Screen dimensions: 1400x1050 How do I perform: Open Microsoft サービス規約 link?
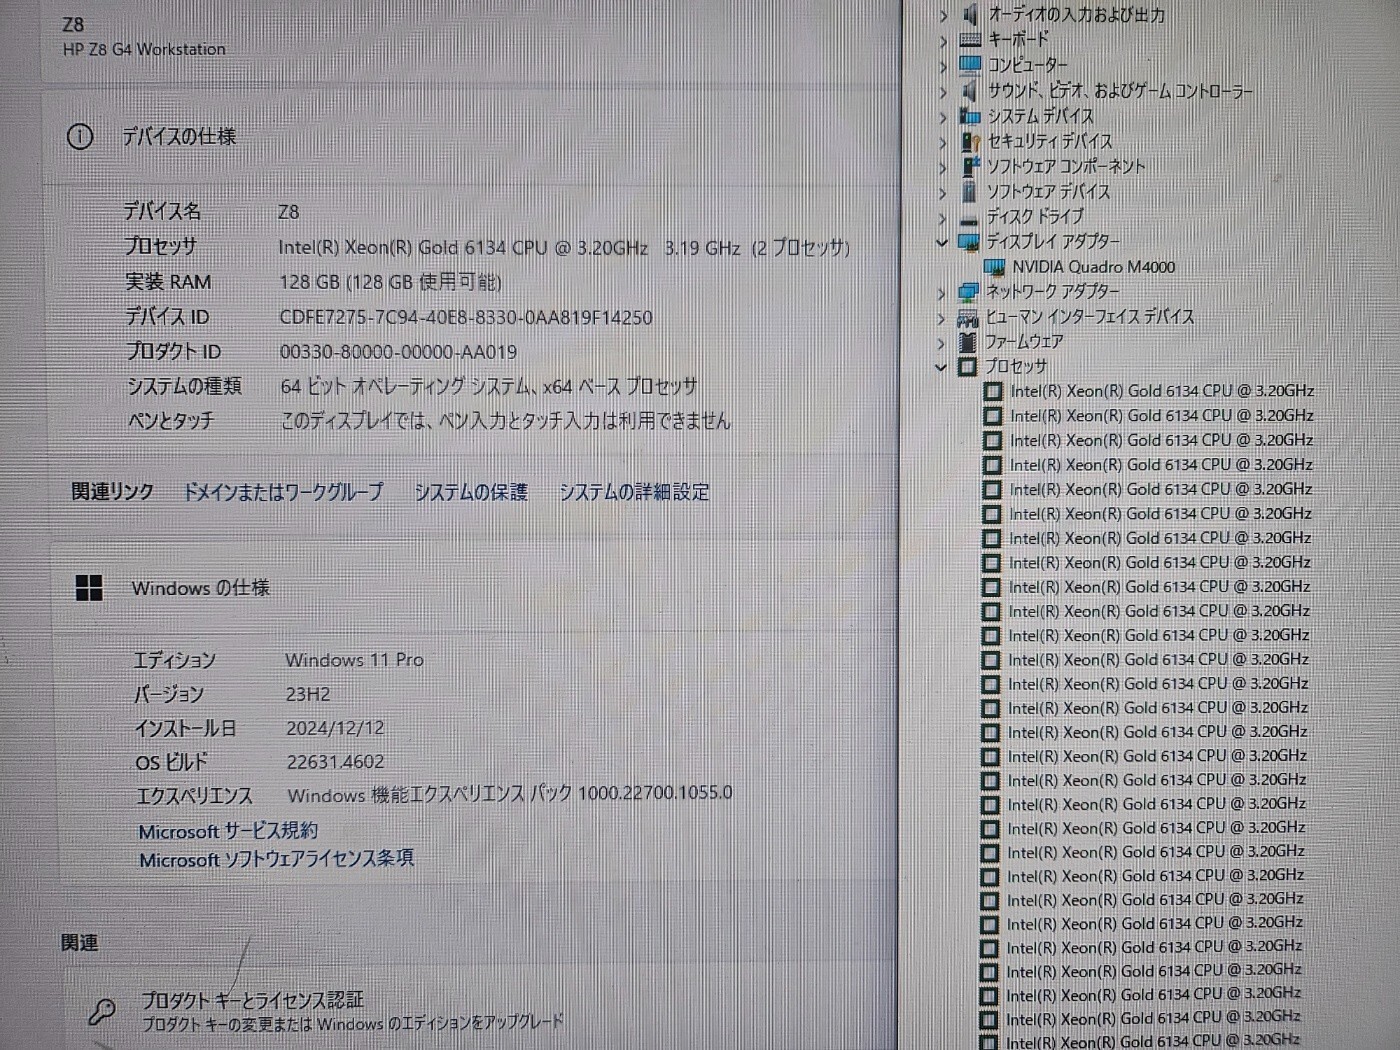click(228, 831)
